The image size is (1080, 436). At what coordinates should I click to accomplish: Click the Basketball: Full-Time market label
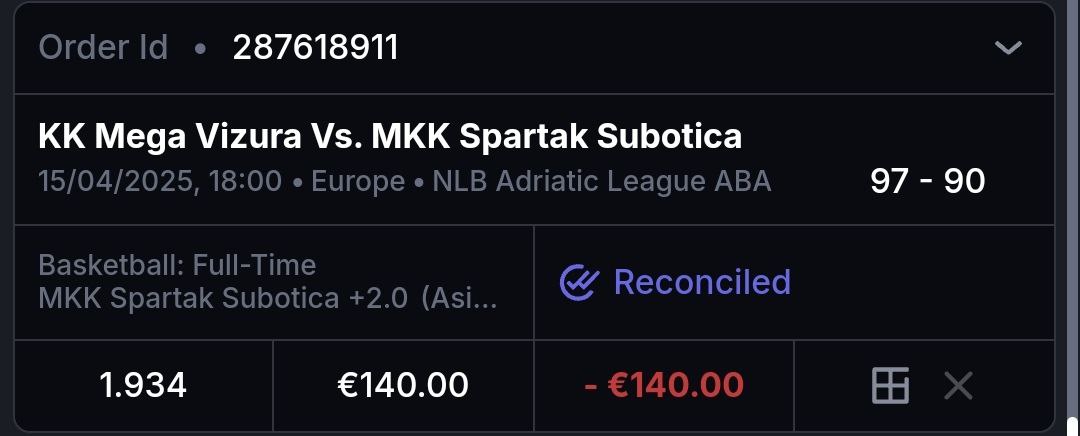177,265
